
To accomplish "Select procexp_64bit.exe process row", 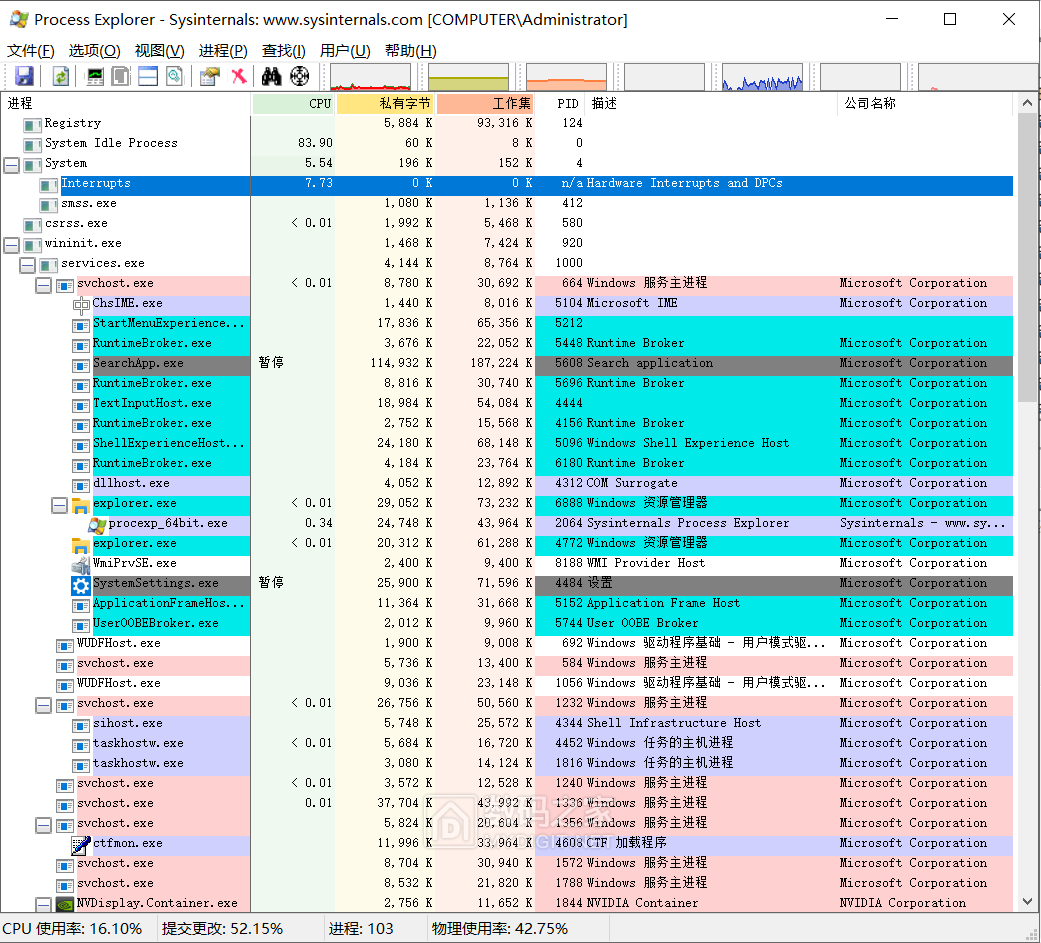I will (x=507, y=525).
